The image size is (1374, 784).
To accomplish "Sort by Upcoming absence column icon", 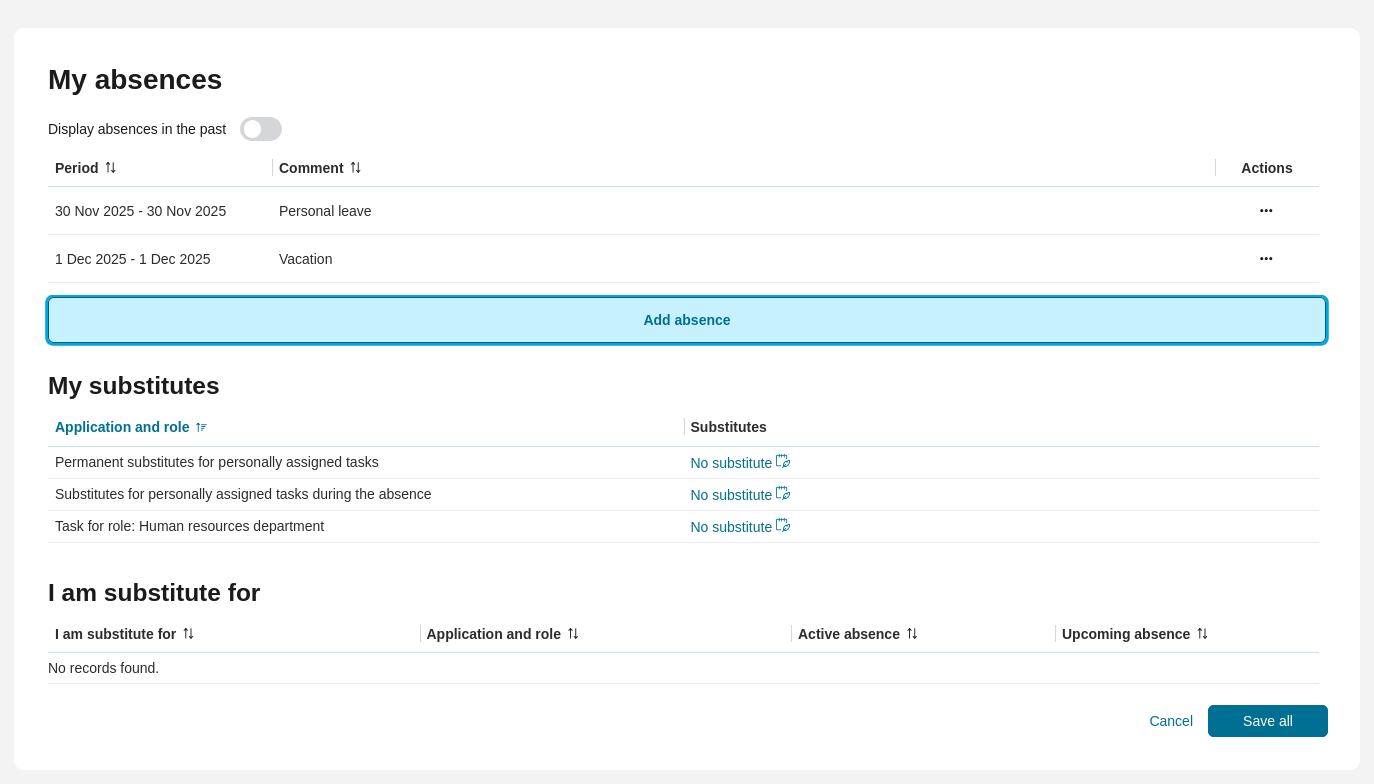I will pyautogui.click(x=1202, y=634).
